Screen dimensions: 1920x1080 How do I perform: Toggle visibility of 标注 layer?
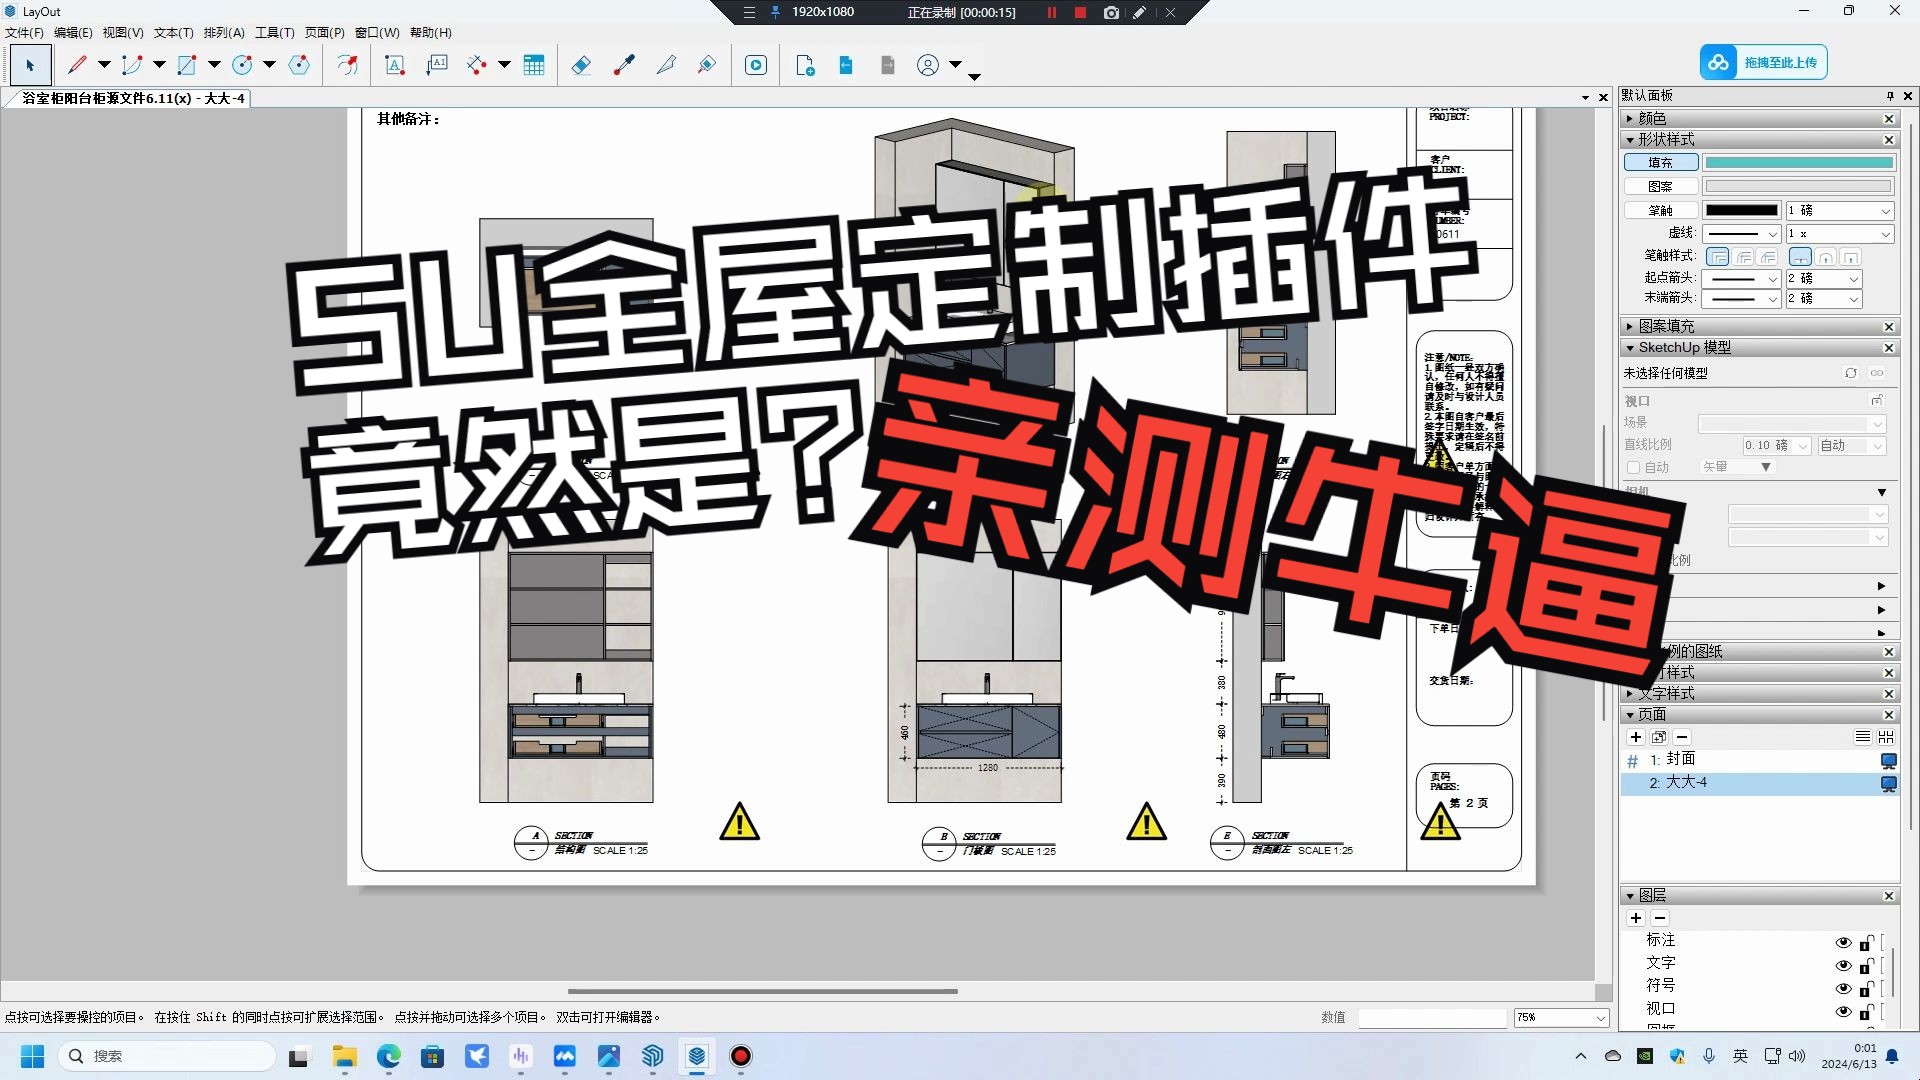(1843, 942)
